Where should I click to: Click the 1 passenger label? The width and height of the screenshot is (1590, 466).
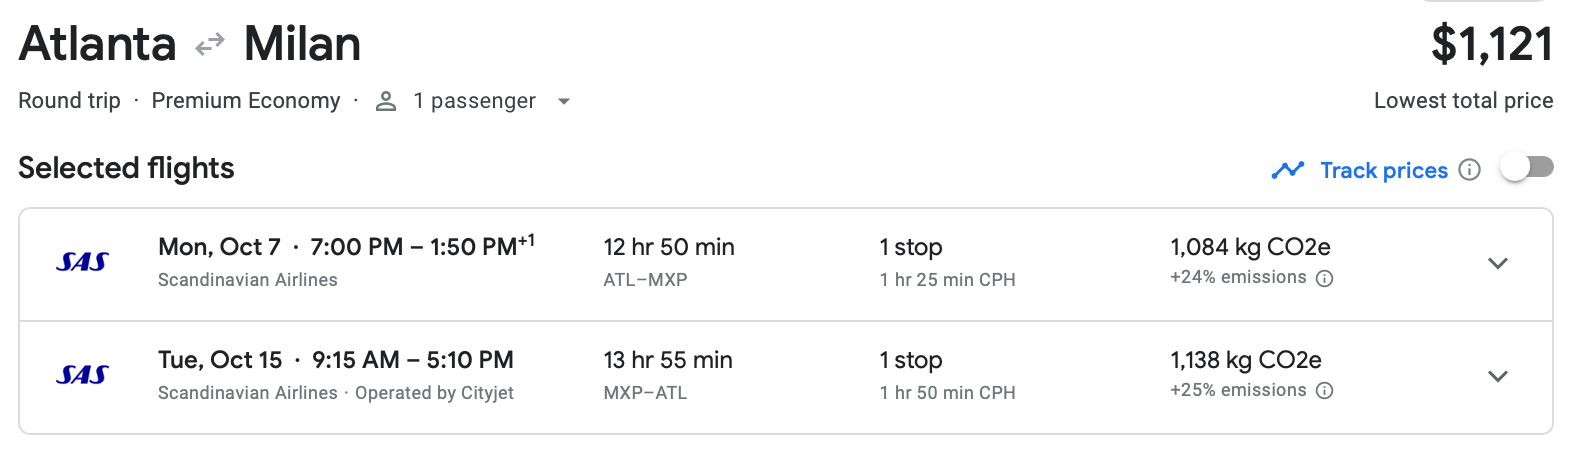(x=474, y=101)
